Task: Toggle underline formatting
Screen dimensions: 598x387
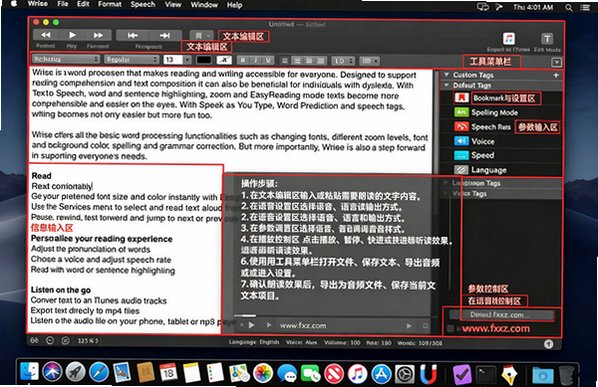Action: click(x=268, y=60)
